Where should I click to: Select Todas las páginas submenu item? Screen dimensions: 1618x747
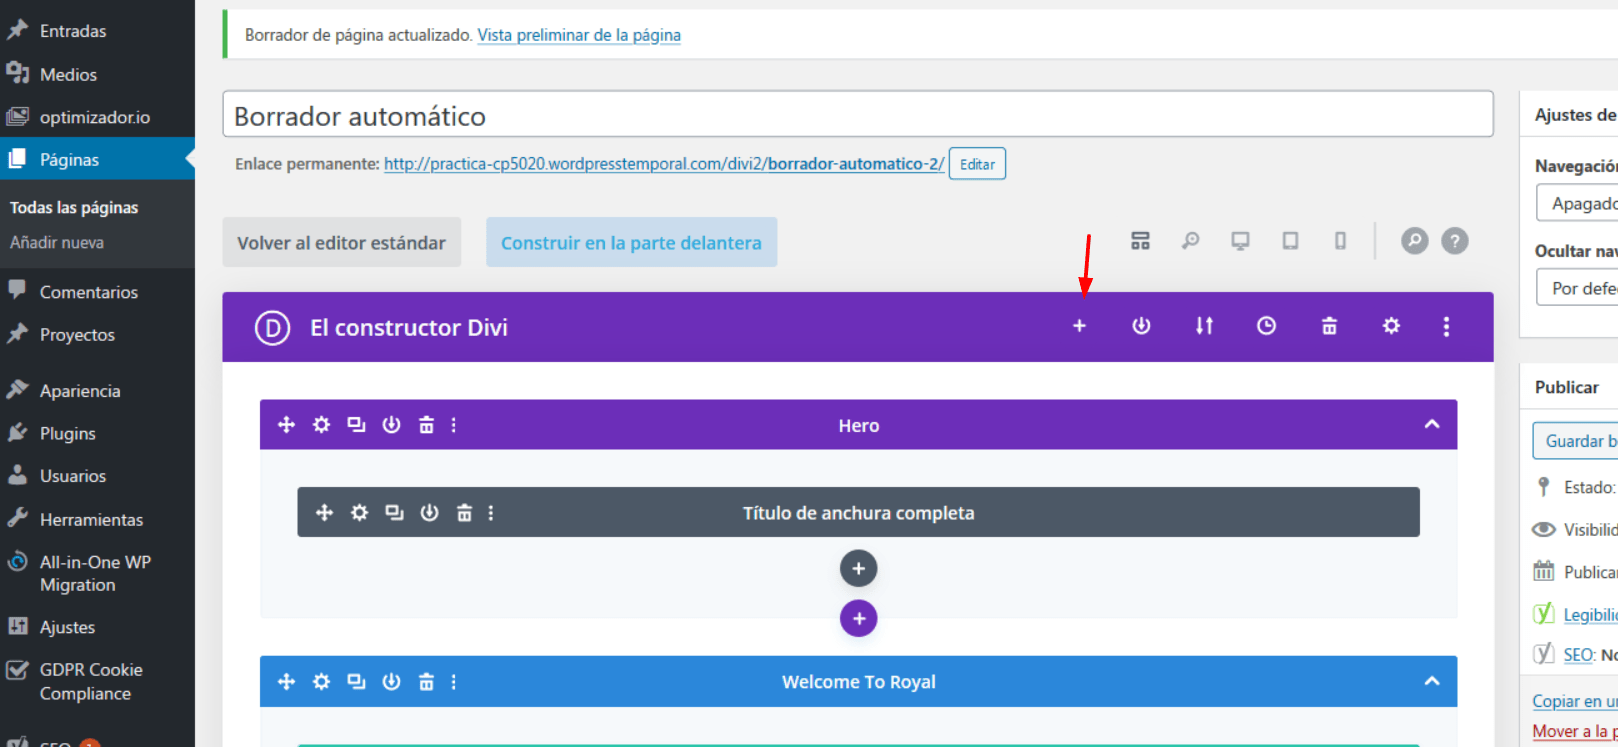(x=74, y=208)
